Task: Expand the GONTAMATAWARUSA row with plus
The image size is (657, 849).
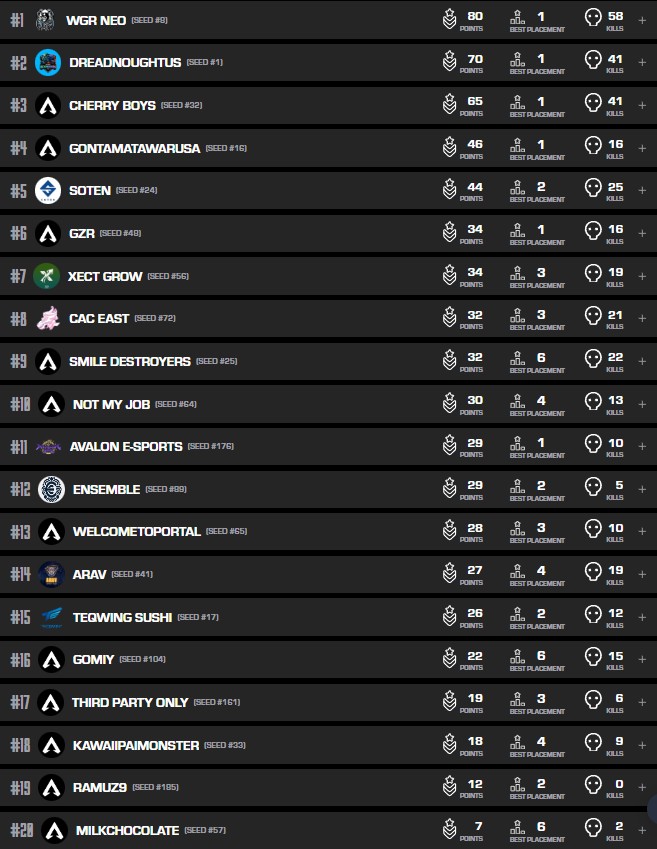Action: [642, 147]
